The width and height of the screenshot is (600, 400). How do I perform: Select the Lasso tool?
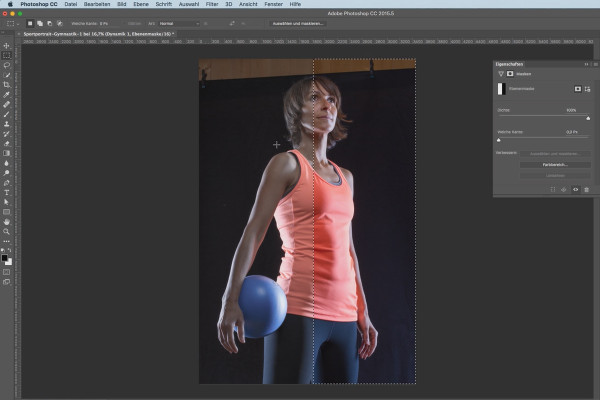pos(7,65)
